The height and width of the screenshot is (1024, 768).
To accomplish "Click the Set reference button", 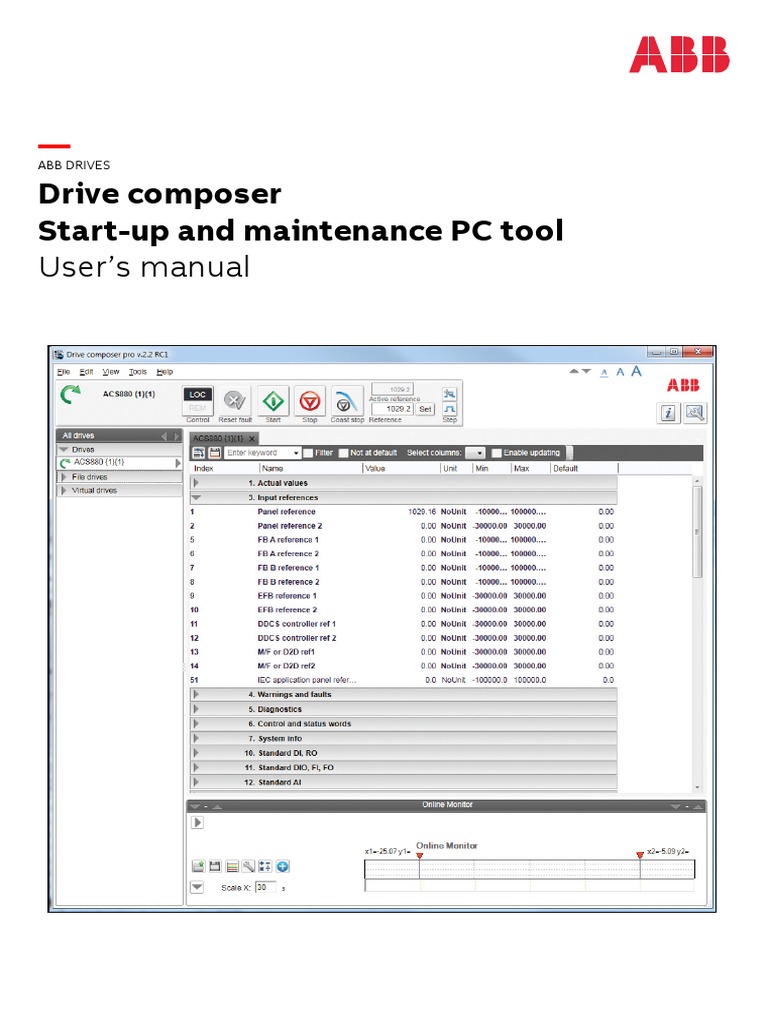I will (425, 409).
